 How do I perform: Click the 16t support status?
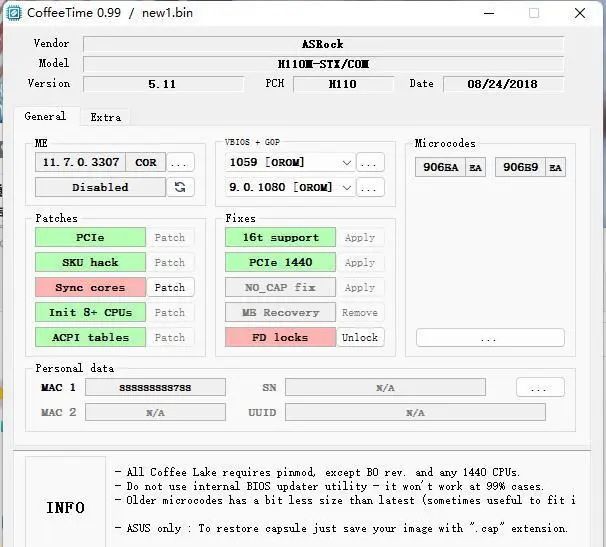(x=280, y=237)
